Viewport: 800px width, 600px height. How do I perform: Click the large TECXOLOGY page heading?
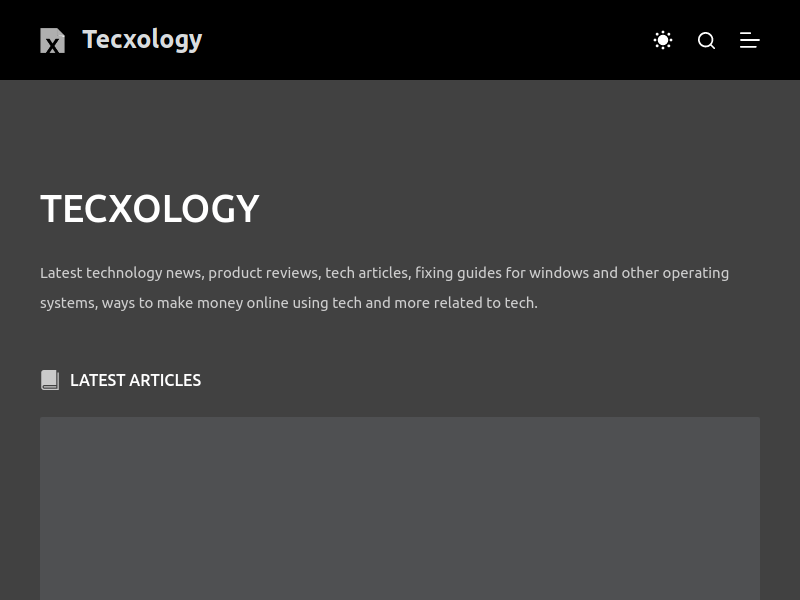click(150, 209)
